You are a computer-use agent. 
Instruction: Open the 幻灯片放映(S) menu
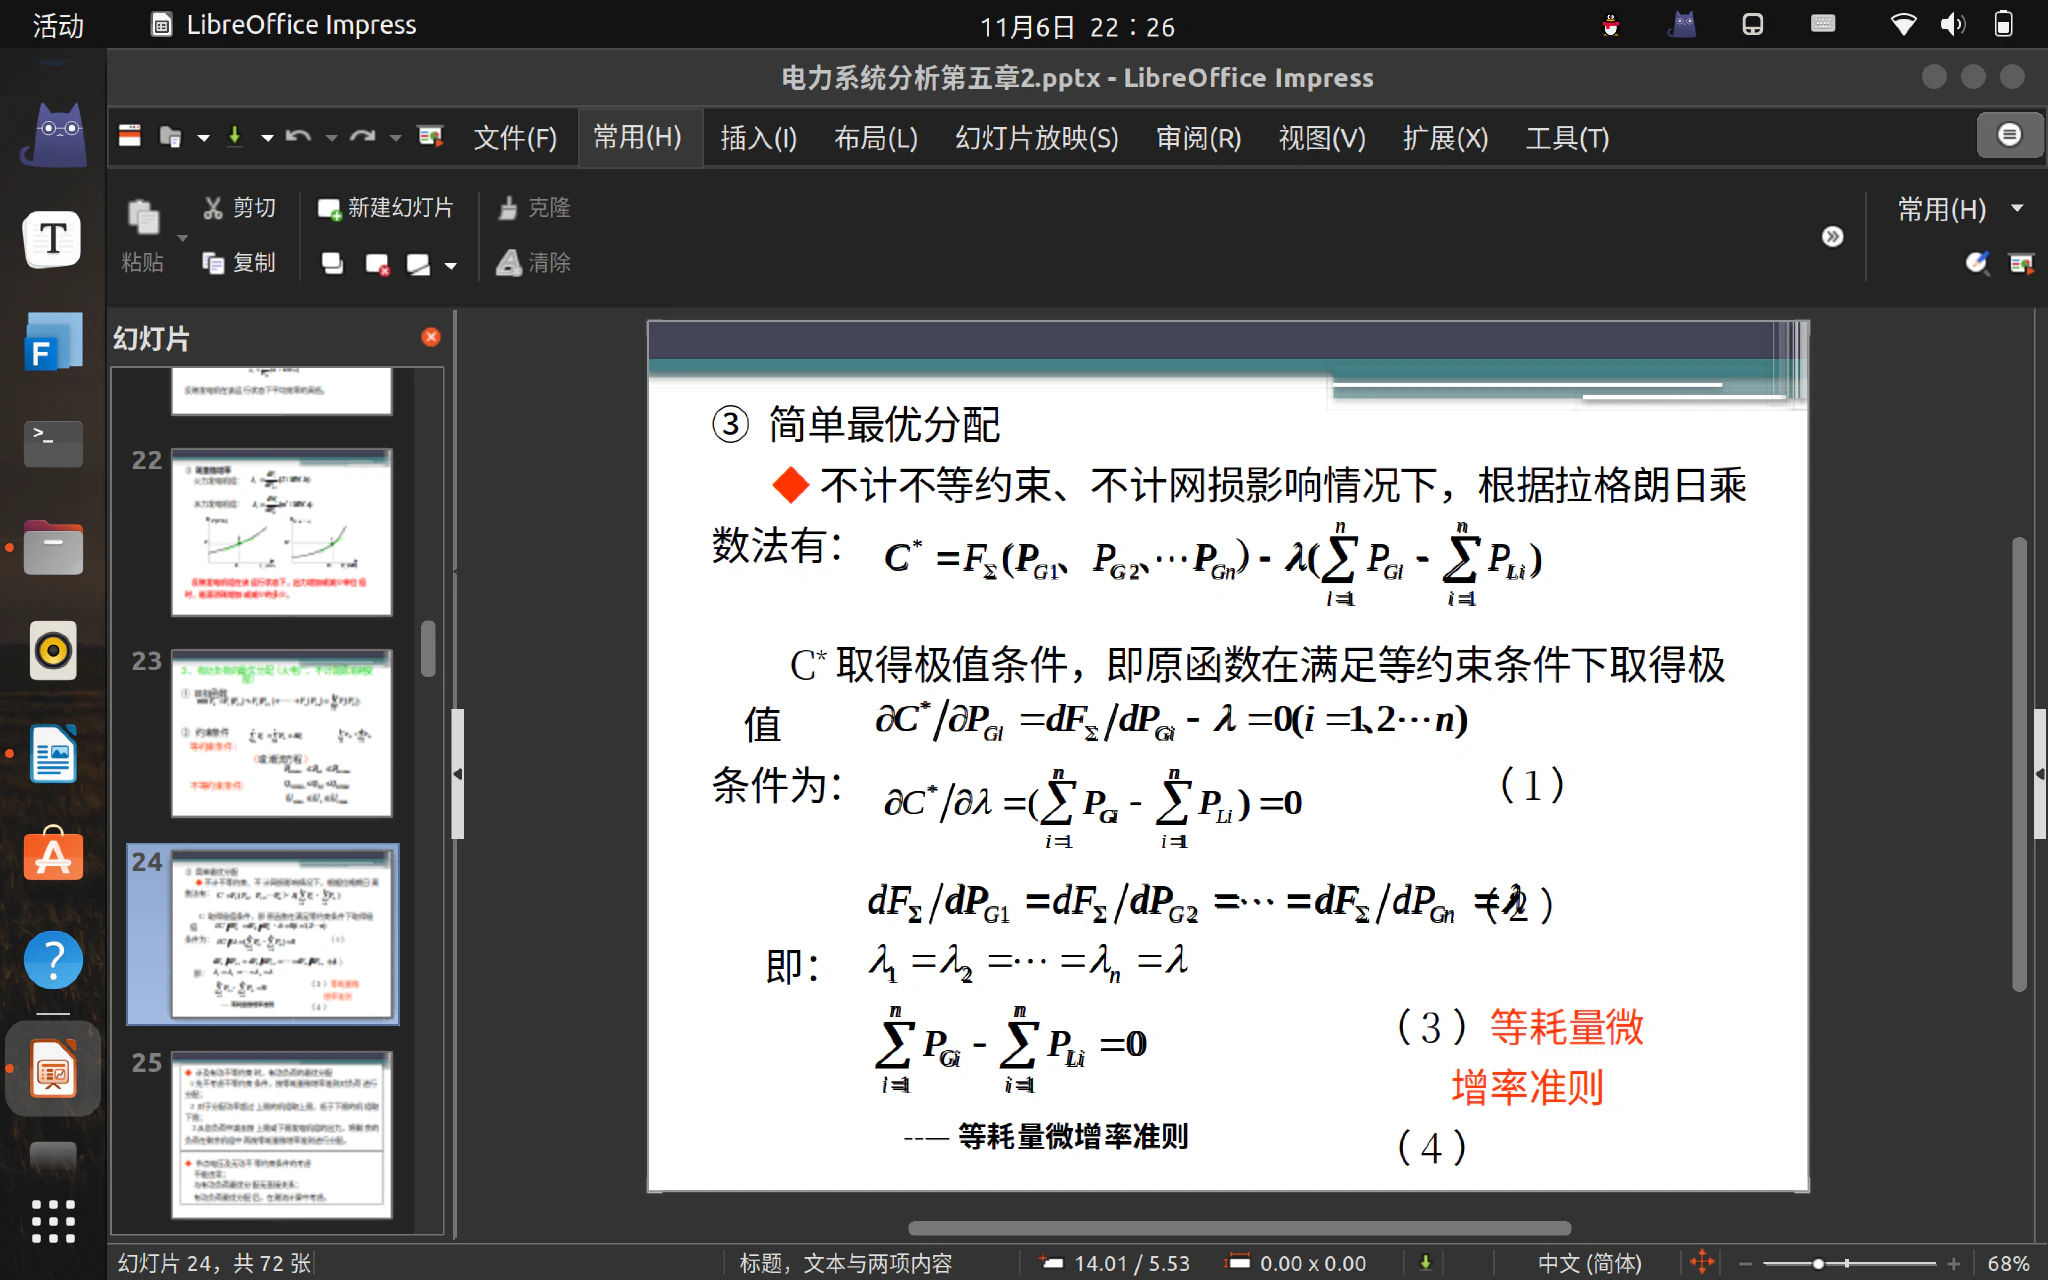coord(1035,138)
